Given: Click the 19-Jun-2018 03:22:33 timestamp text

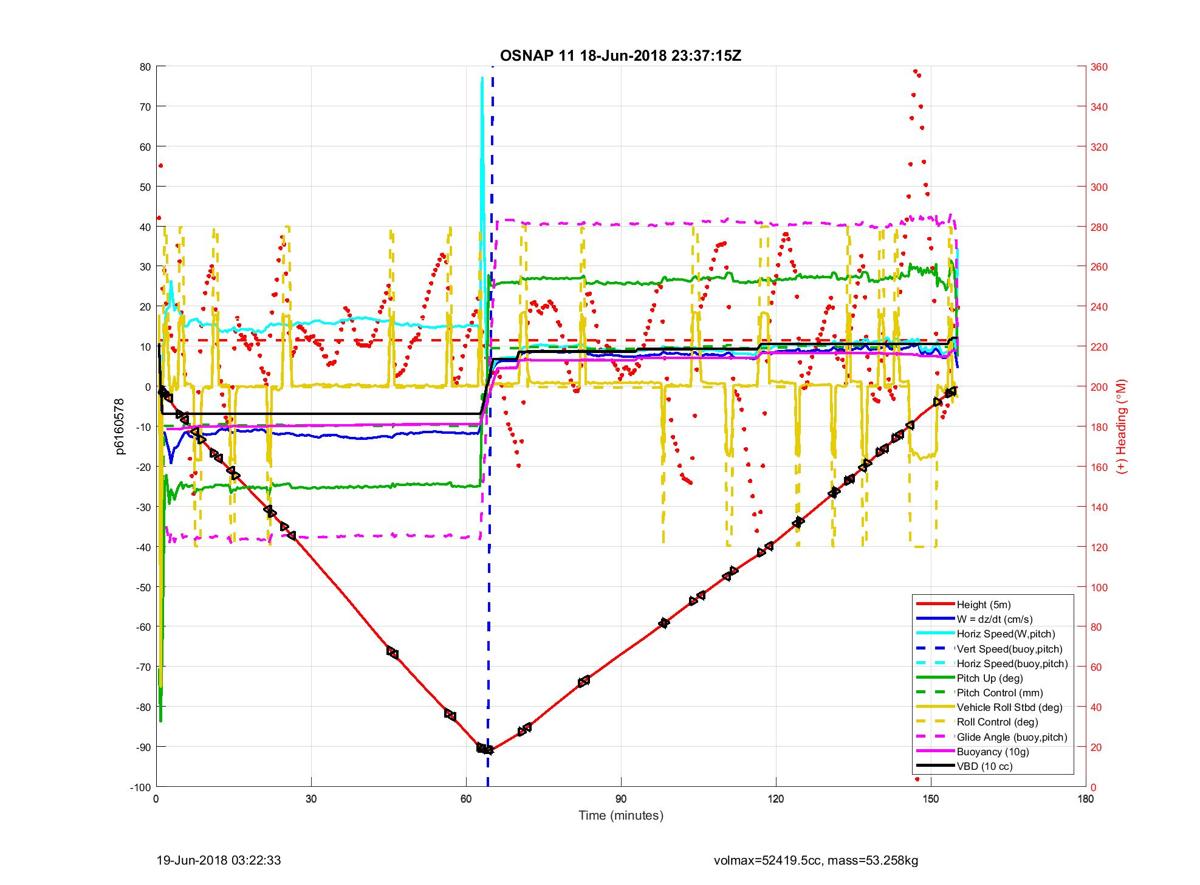Looking at the screenshot, I should (x=220, y=860).
